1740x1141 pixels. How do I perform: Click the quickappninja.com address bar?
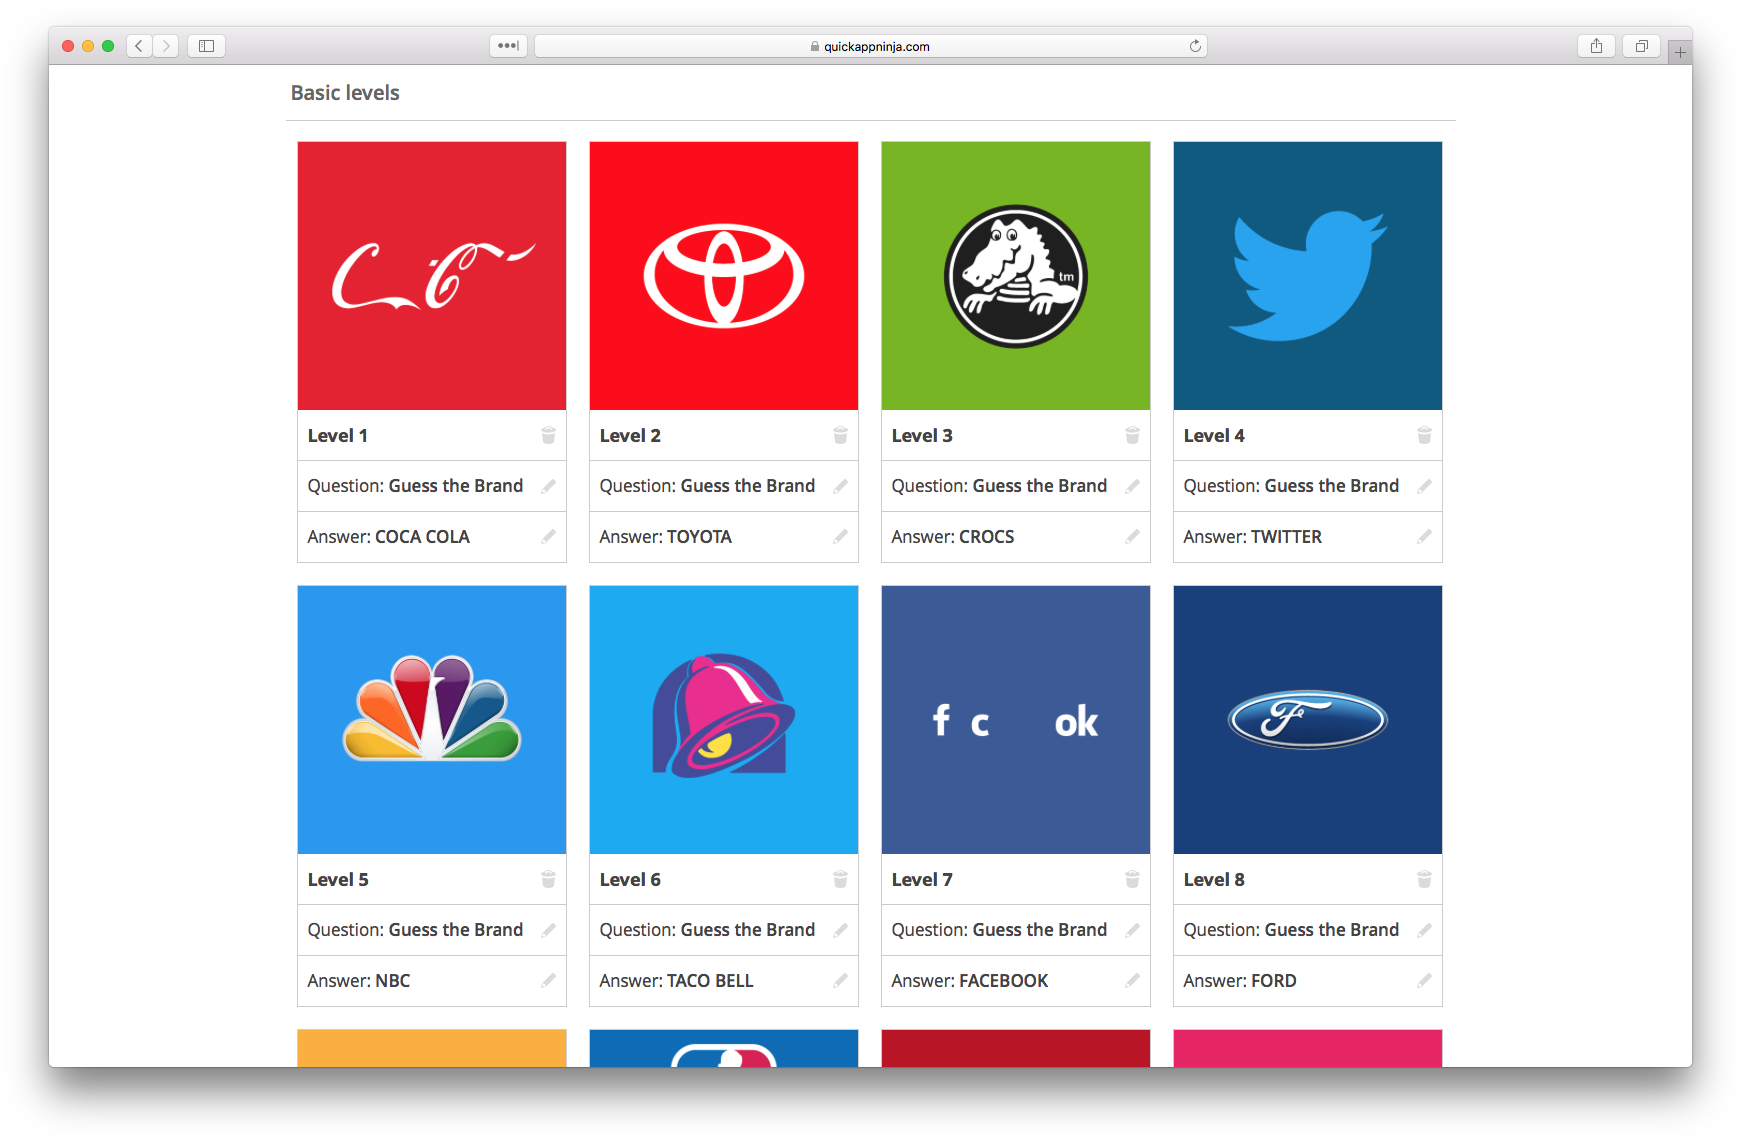tap(871, 46)
